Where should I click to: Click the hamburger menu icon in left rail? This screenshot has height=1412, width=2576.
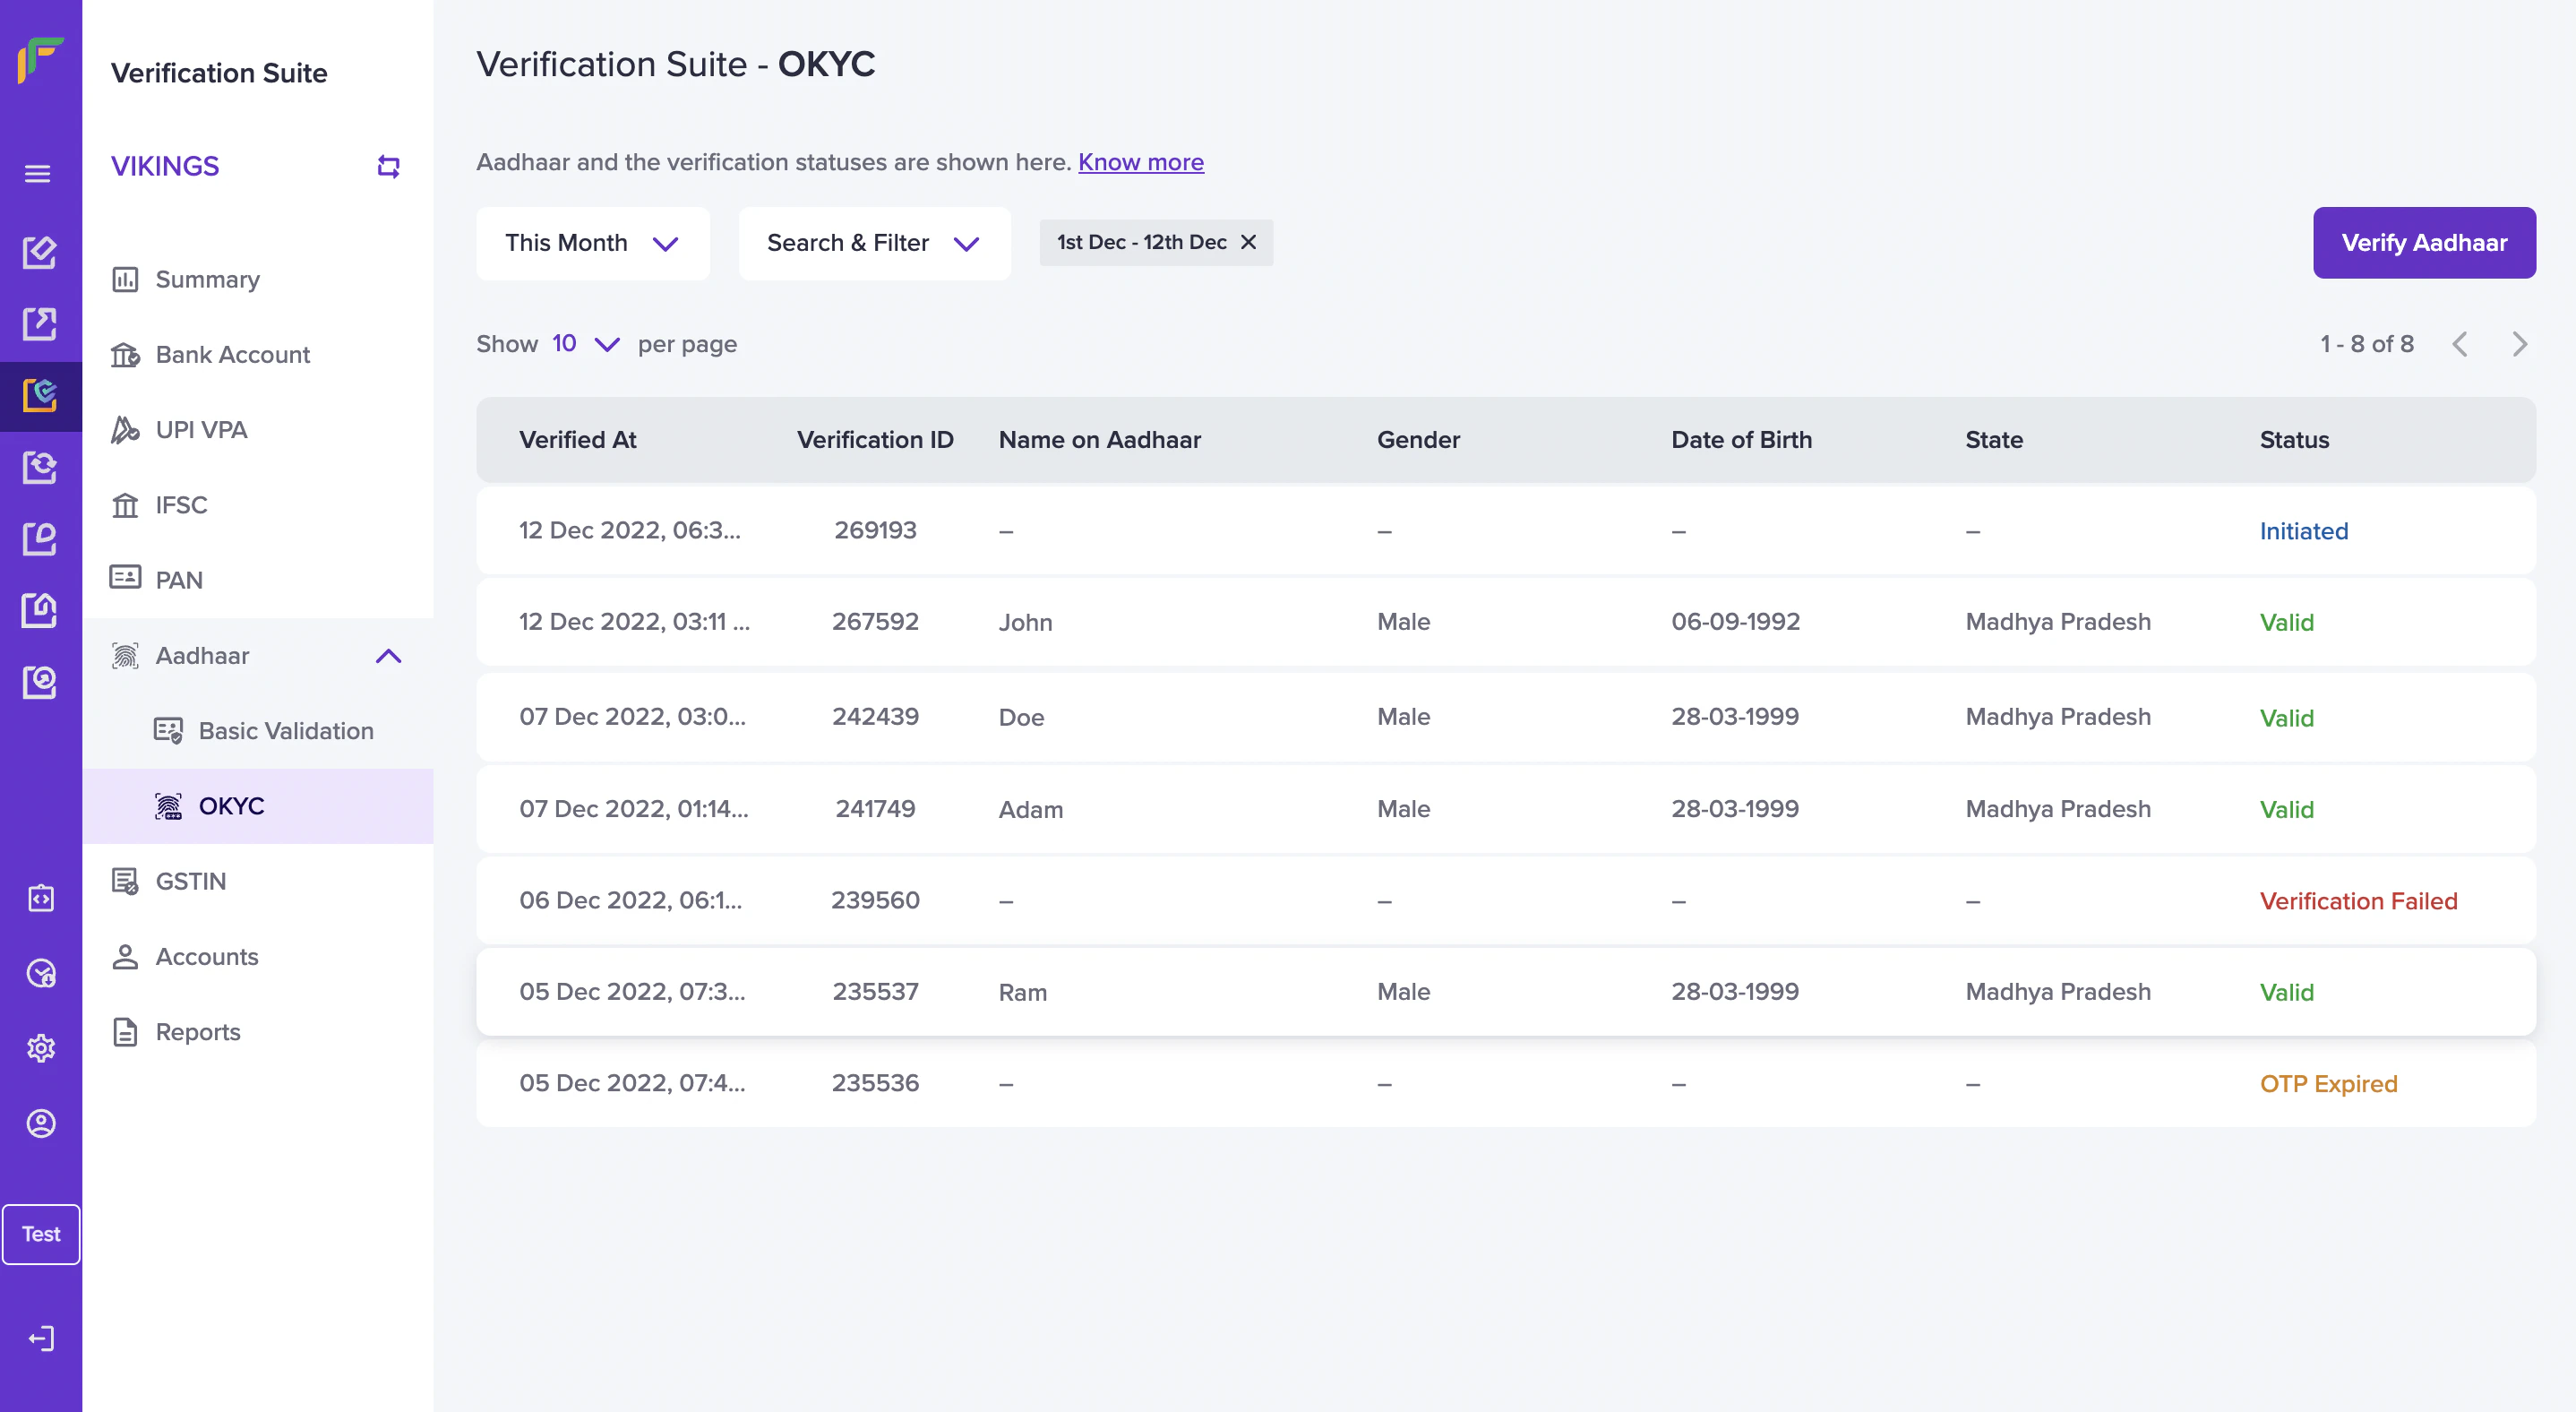coord(38,174)
